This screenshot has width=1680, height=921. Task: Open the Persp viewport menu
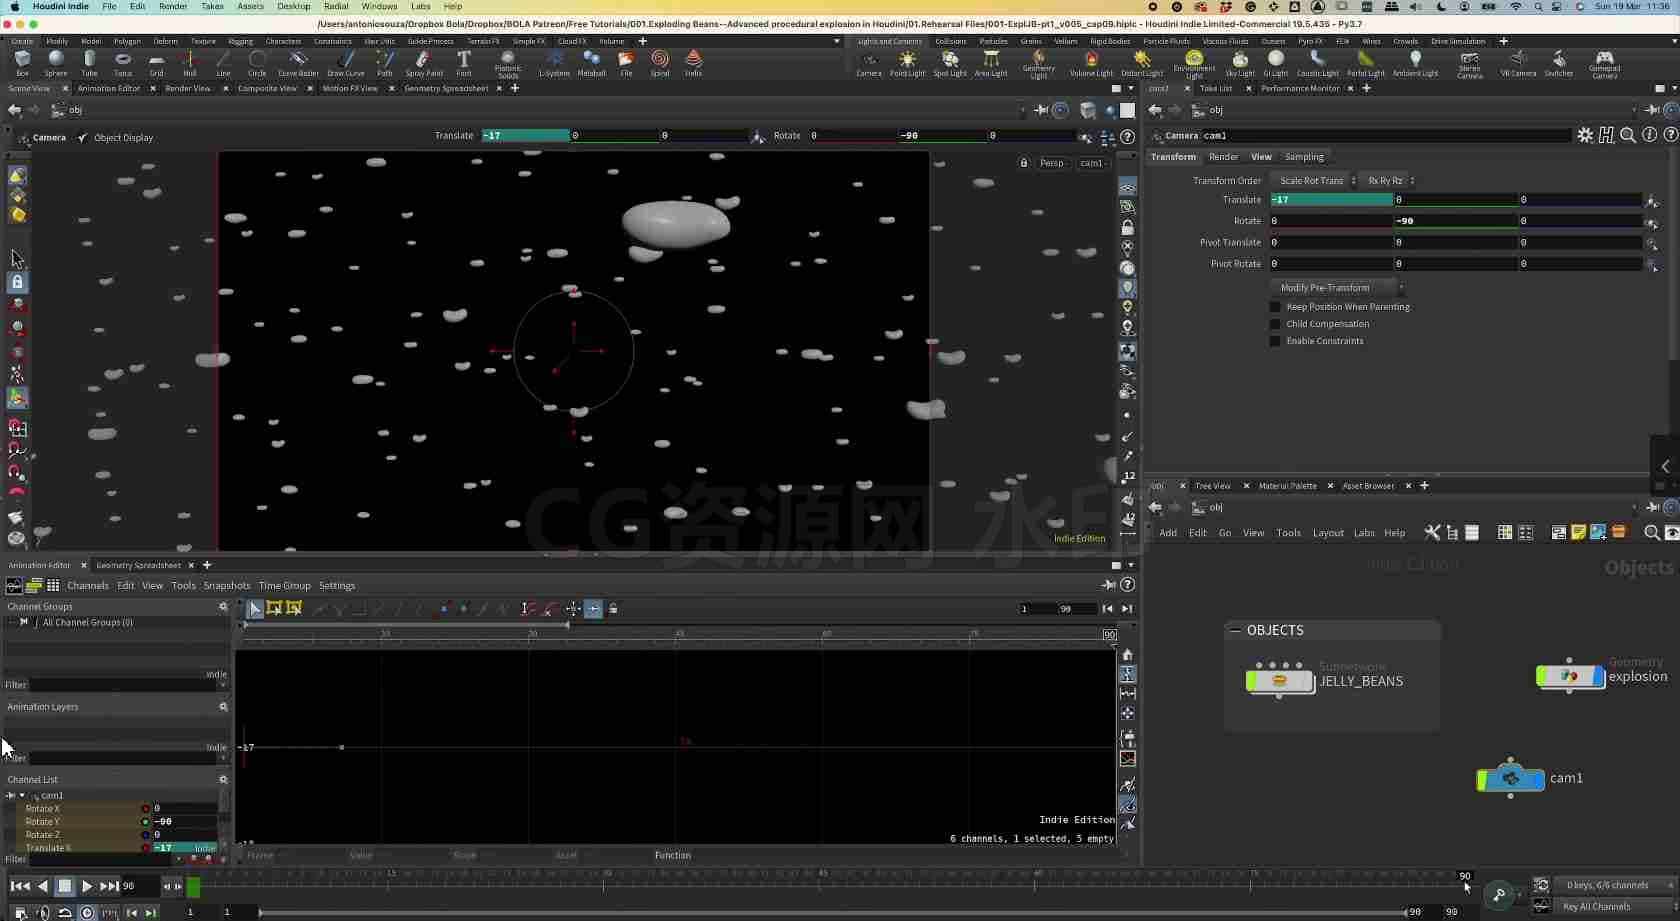(x=1053, y=163)
